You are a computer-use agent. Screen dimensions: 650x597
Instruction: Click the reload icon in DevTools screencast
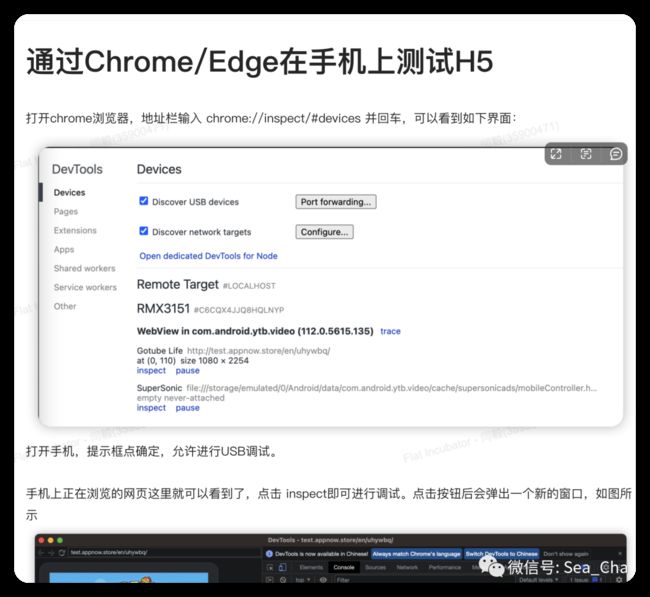[62, 552]
